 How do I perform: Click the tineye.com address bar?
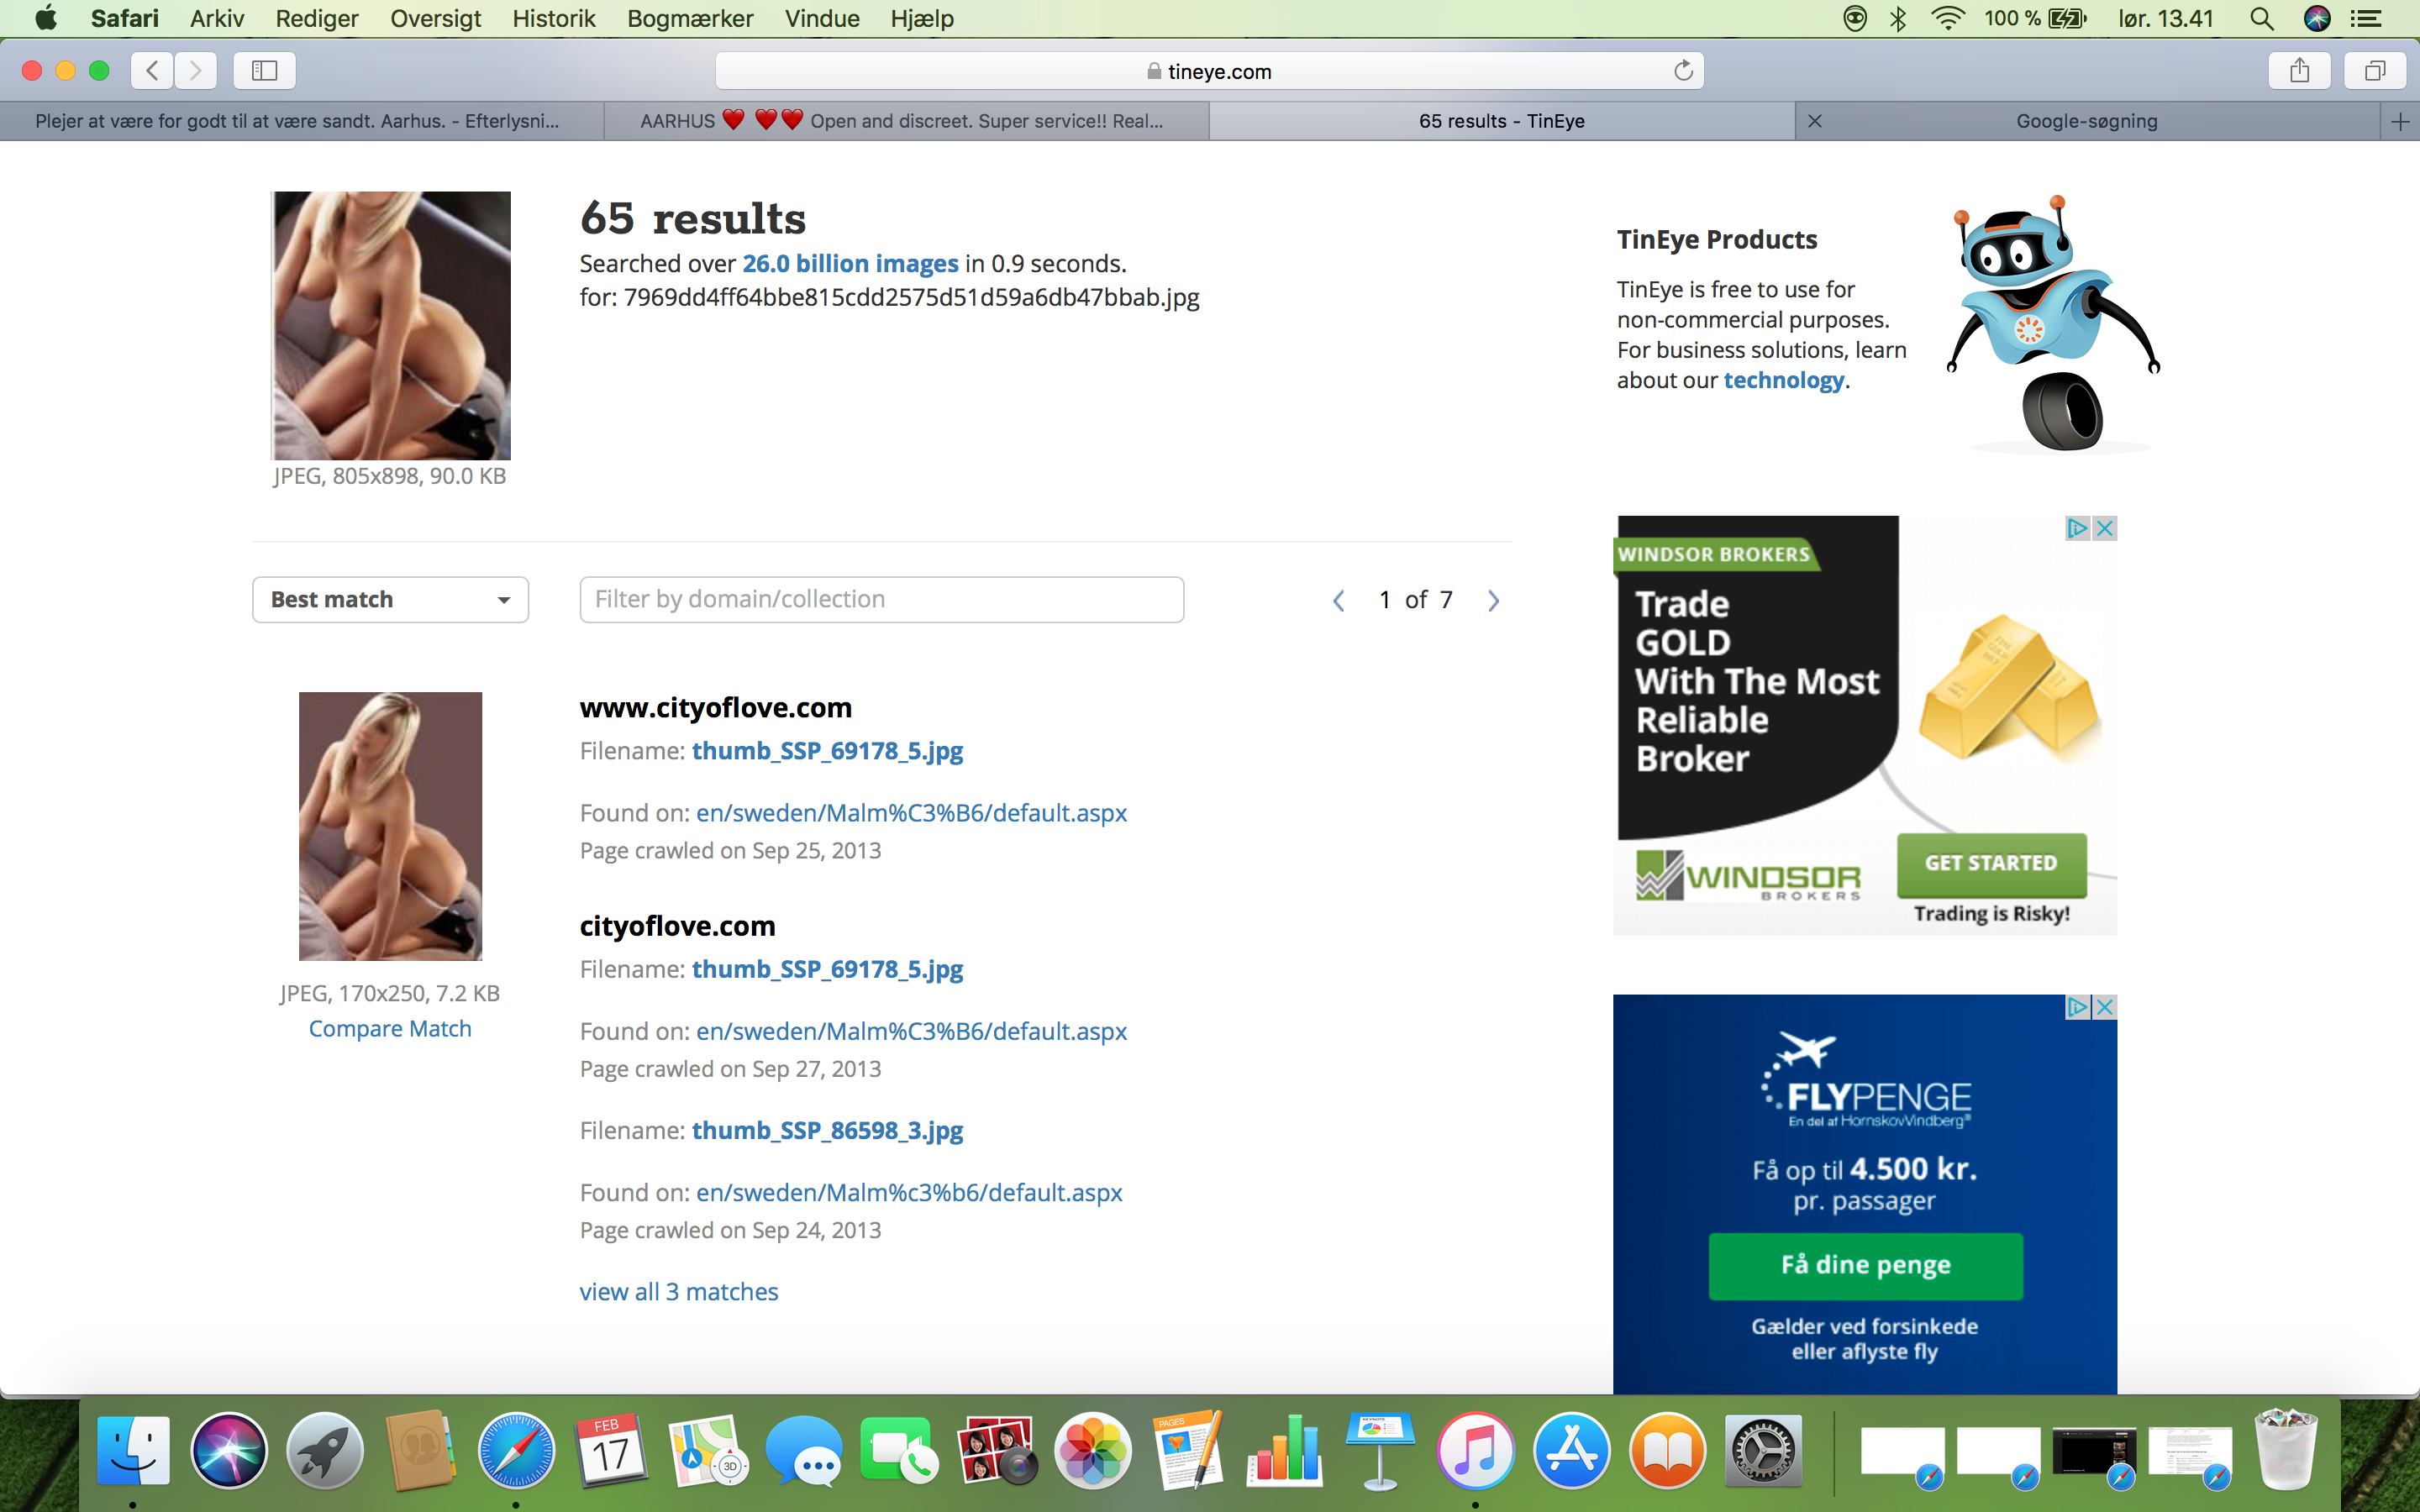click(x=1209, y=71)
